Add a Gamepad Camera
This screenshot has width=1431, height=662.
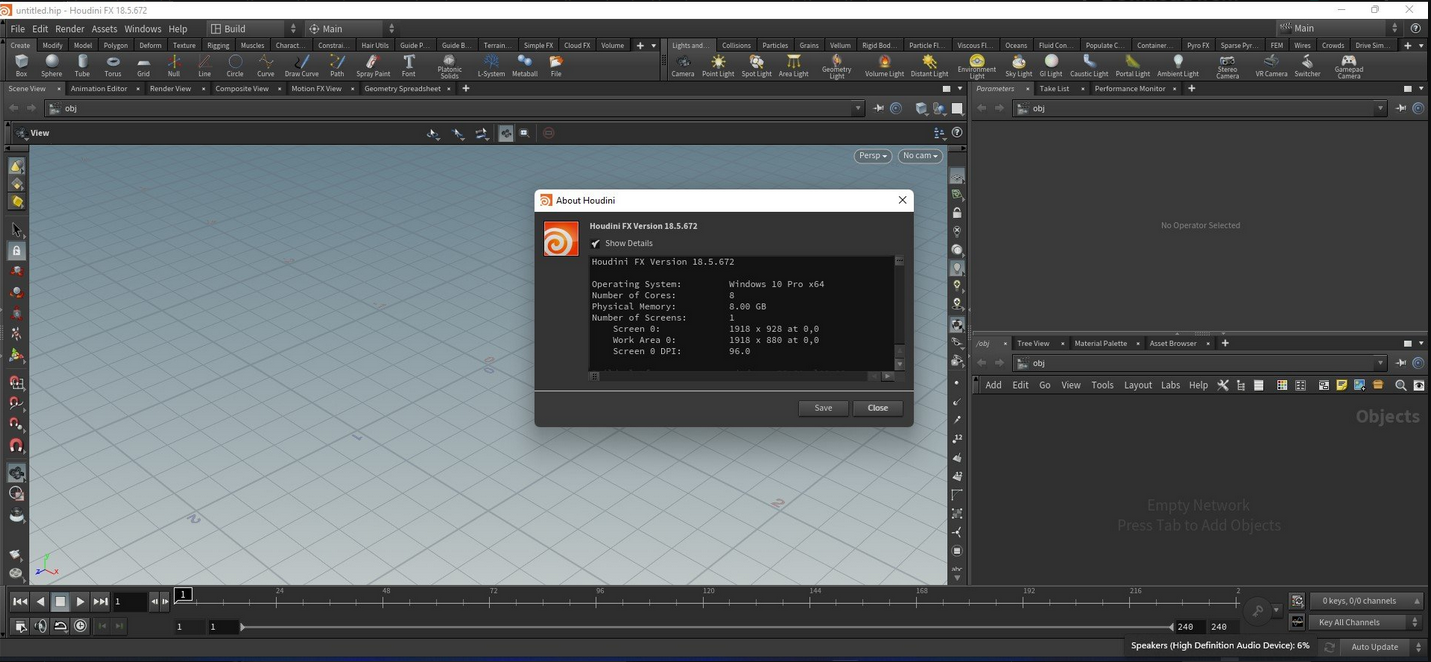point(1349,67)
